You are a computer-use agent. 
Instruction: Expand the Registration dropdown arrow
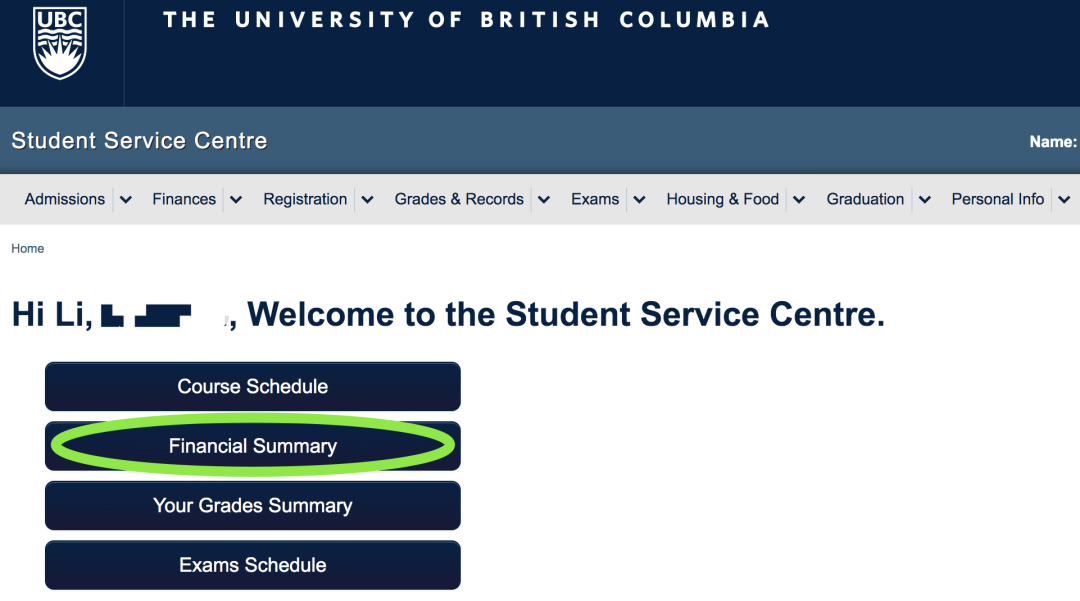[367, 200]
